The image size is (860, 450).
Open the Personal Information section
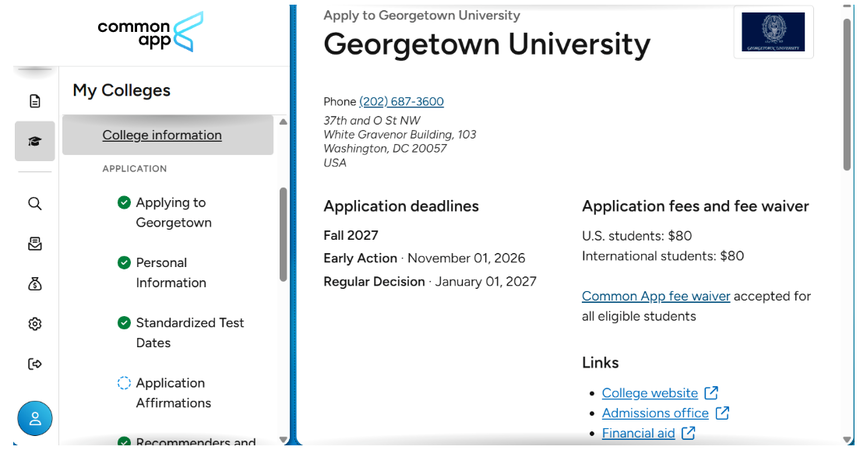[171, 273]
